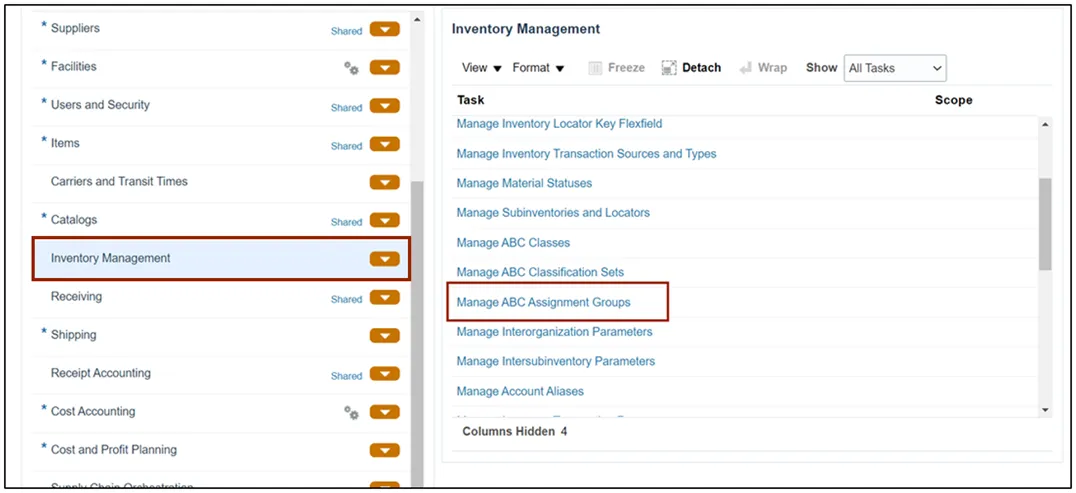
Task: Click the orange action button for Catalogs
Action: point(384,221)
